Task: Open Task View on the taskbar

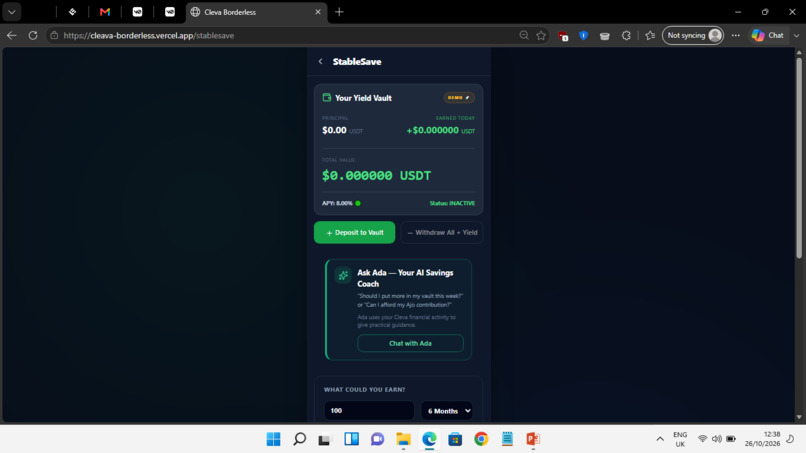Action: tap(324, 439)
